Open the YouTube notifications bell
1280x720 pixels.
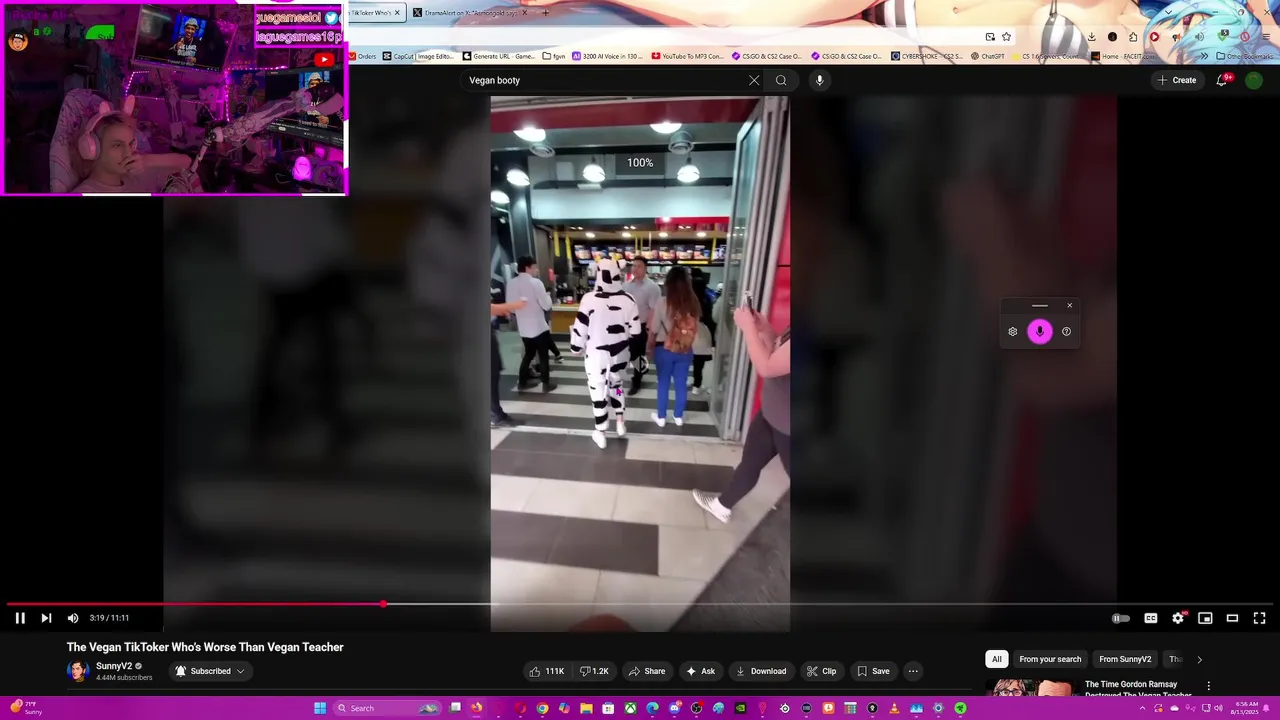click(1222, 80)
